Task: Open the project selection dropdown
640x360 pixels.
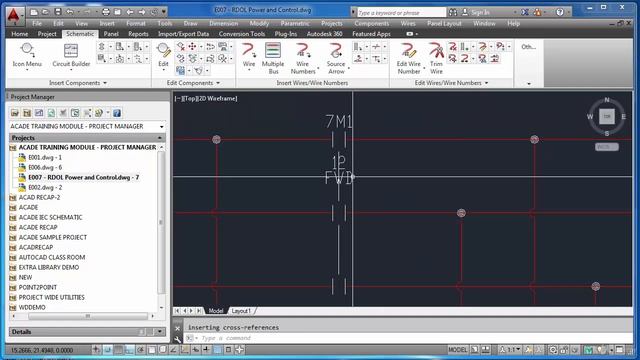Action: click(x=162, y=127)
